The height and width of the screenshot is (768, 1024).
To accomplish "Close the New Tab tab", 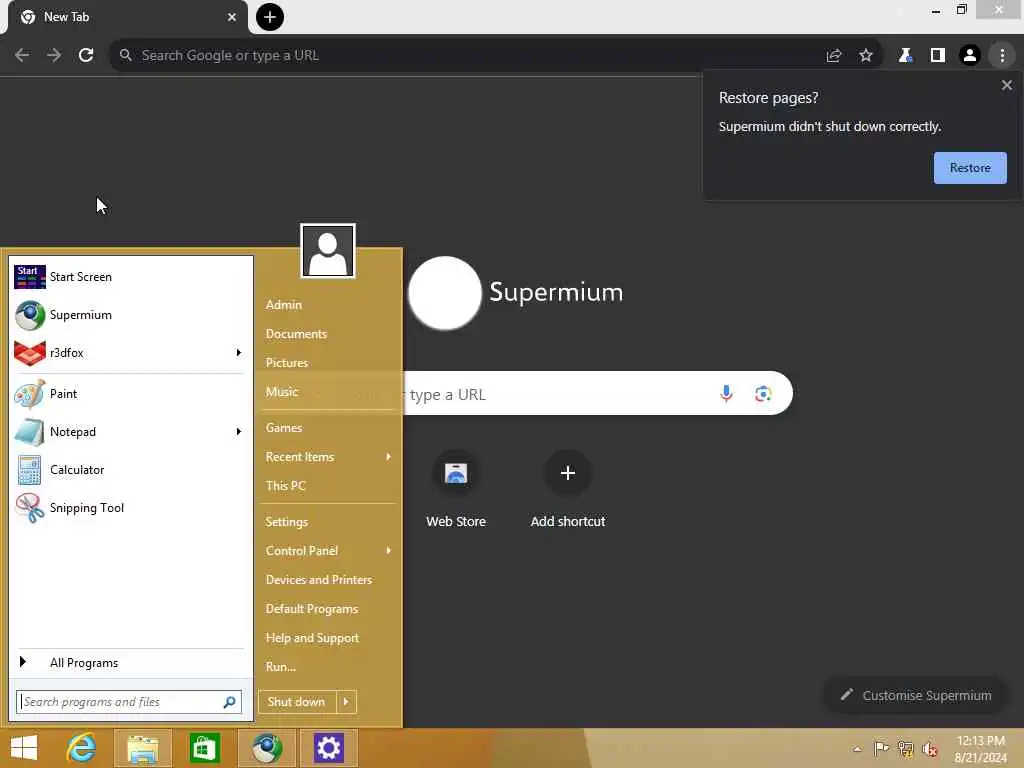I will [x=232, y=17].
